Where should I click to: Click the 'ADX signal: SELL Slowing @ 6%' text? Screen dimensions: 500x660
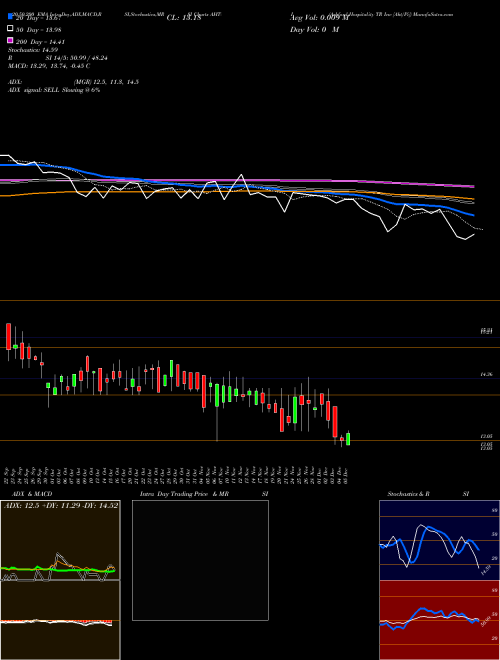tap(54, 90)
